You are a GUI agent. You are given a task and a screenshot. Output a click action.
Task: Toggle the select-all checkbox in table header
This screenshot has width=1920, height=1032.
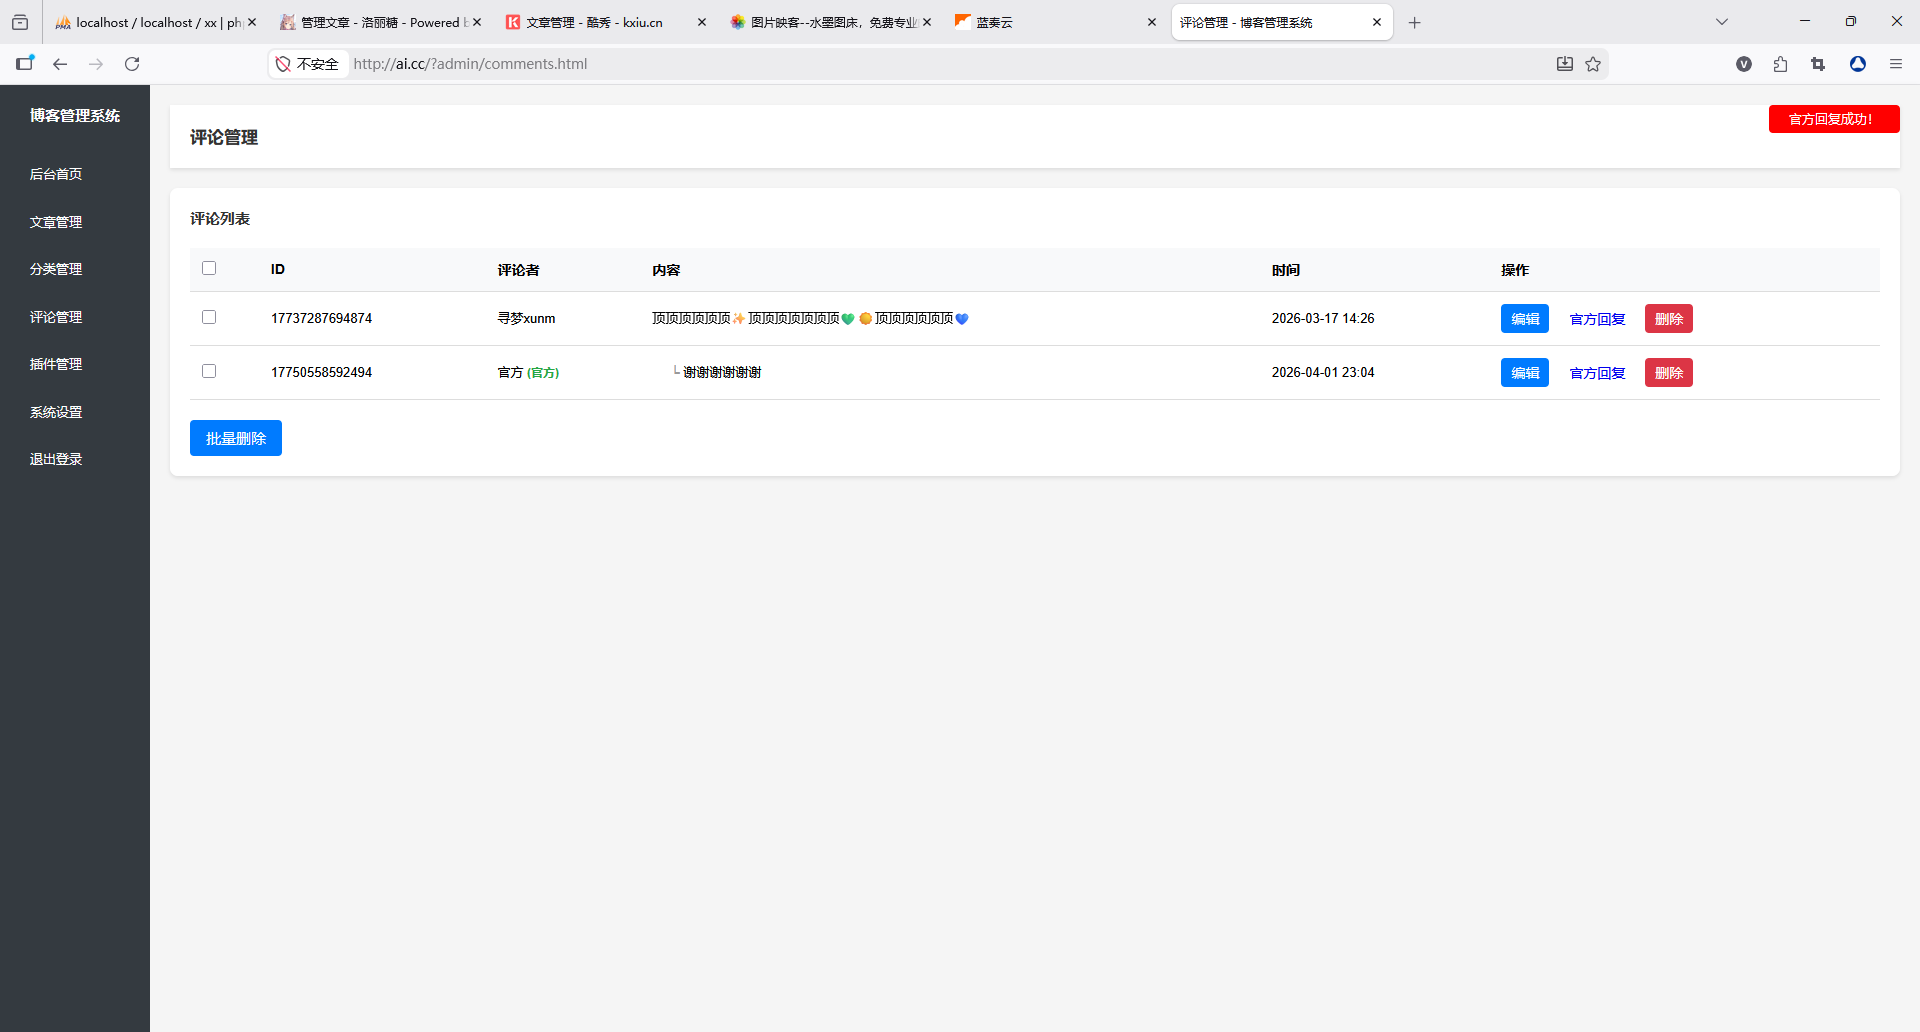click(209, 268)
